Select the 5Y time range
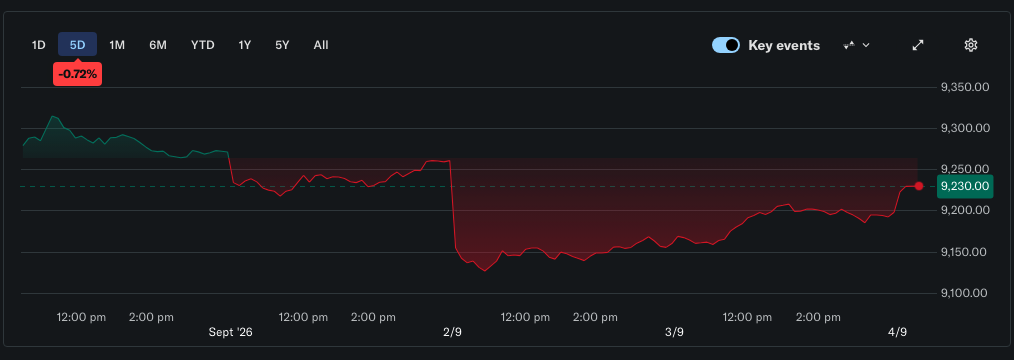1014x360 pixels. click(x=282, y=45)
